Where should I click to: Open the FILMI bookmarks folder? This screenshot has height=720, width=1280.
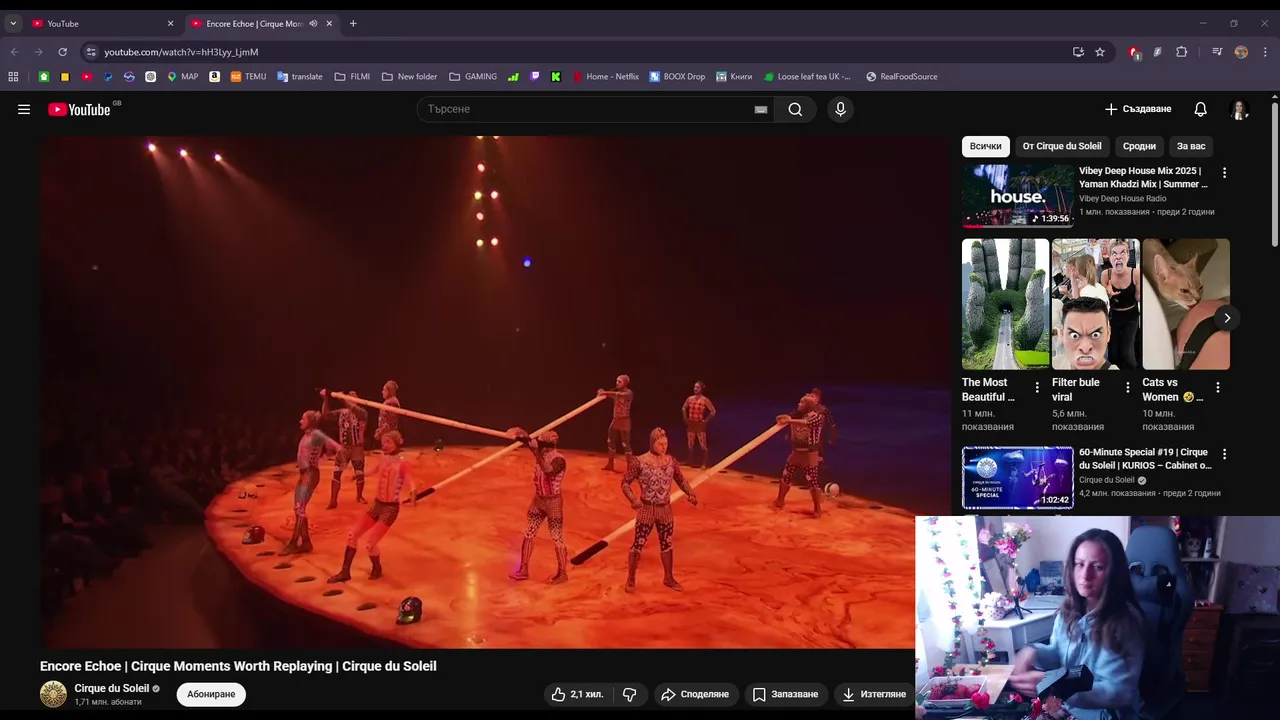coord(352,76)
